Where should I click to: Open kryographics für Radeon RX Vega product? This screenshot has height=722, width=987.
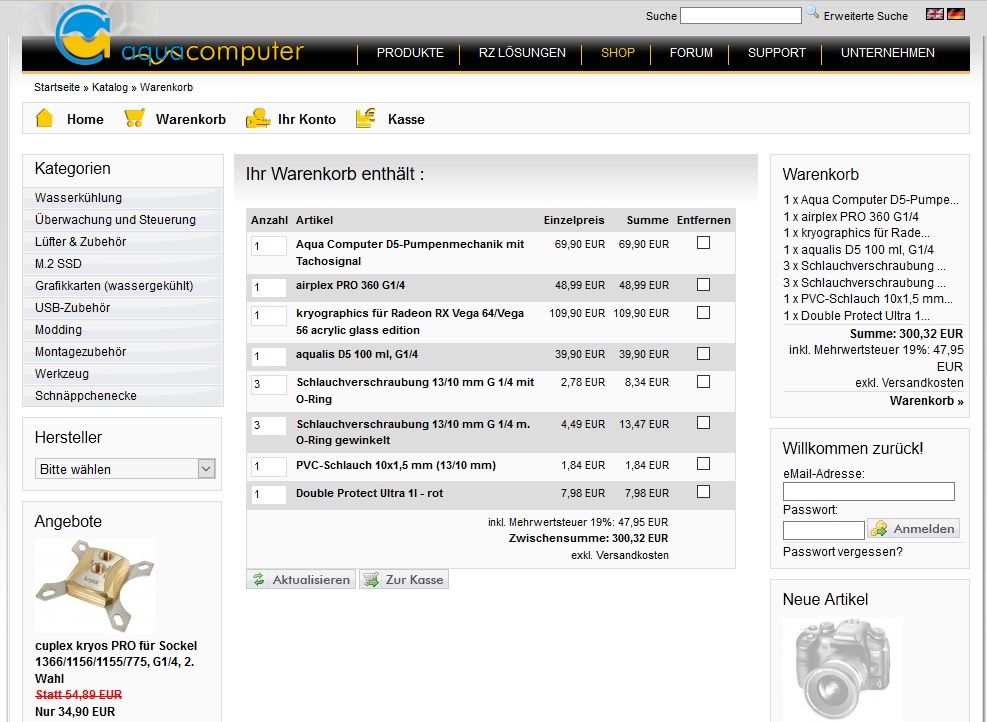pos(410,322)
